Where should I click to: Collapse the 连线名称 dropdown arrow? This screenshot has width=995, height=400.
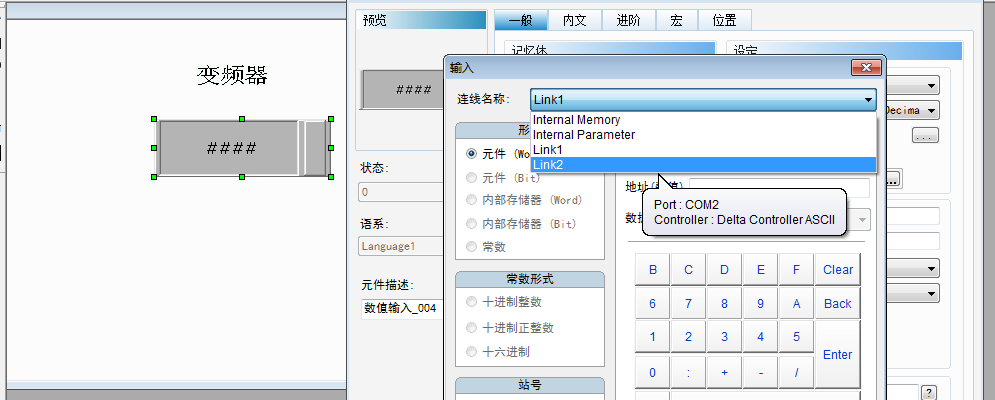click(867, 100)
